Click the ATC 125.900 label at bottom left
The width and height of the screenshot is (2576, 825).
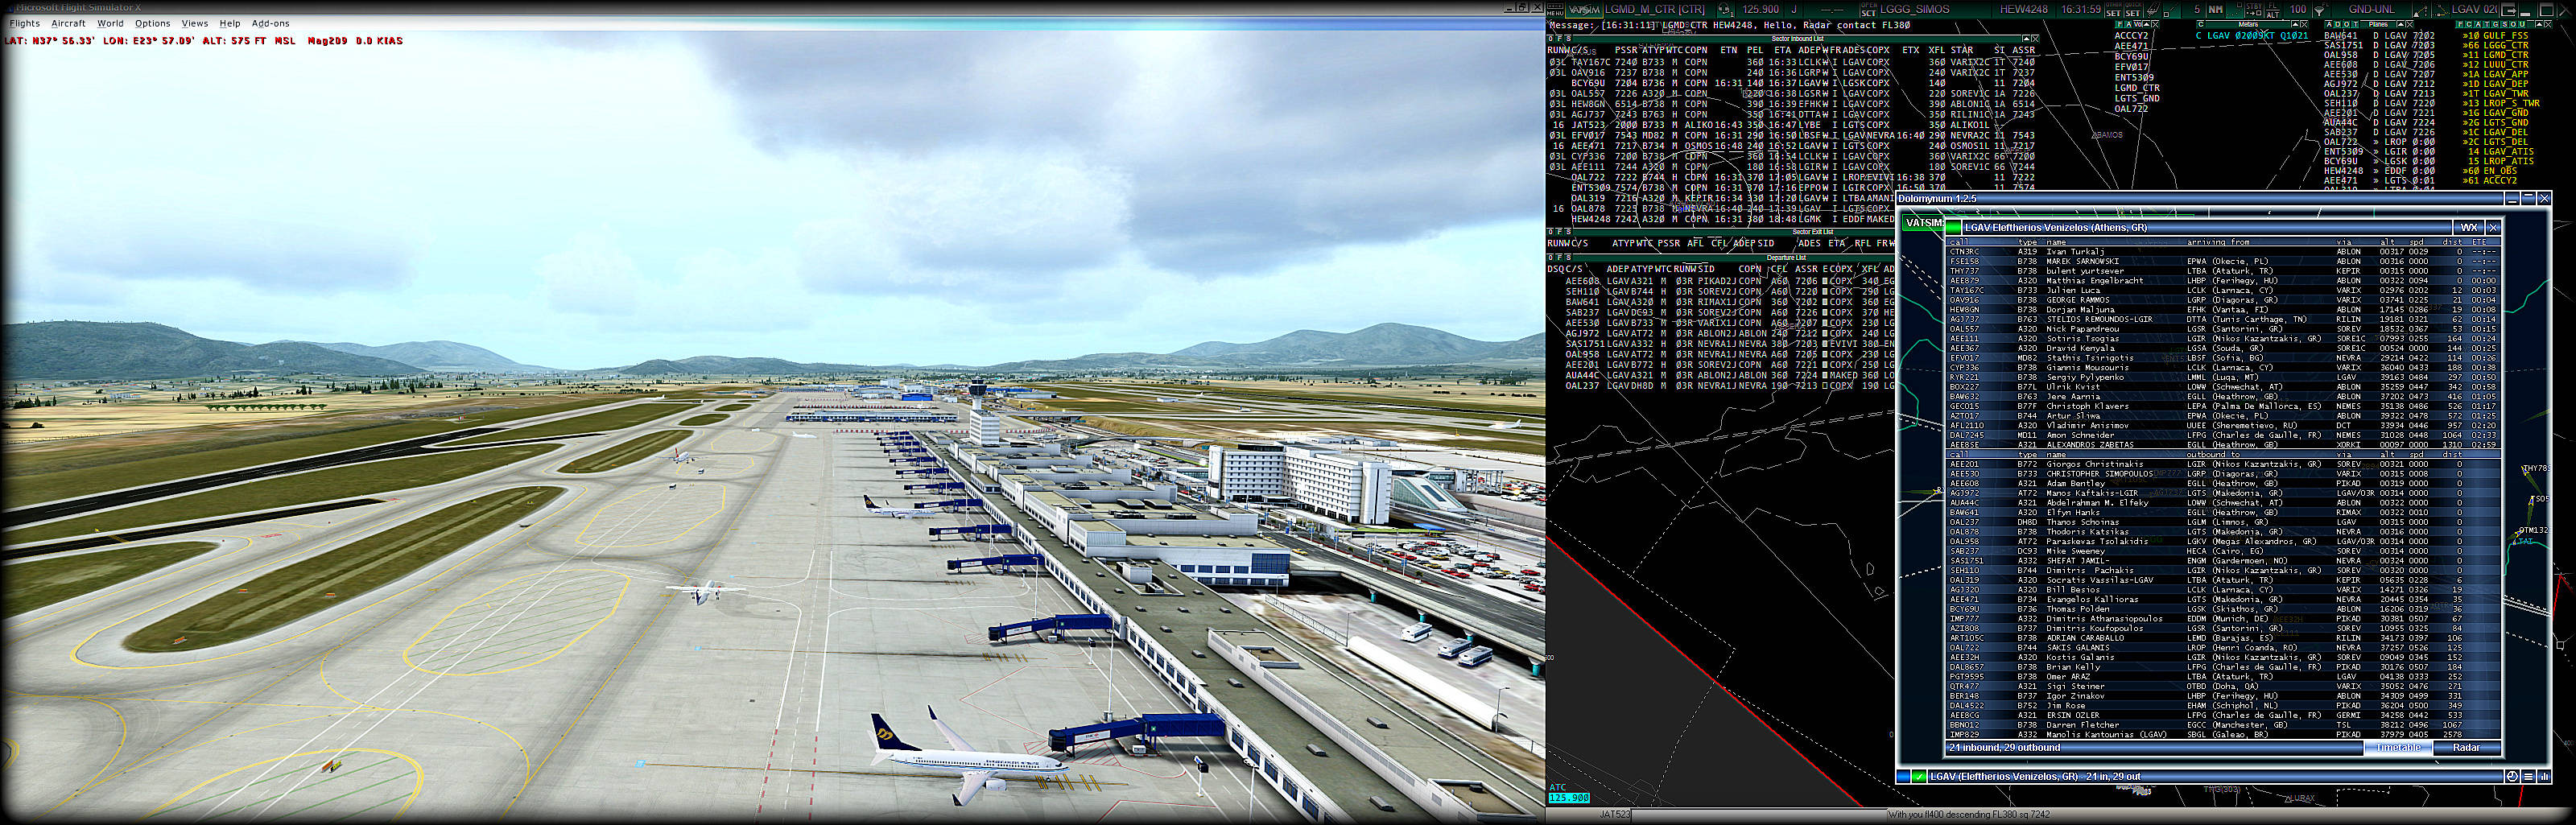point(1568,793)
